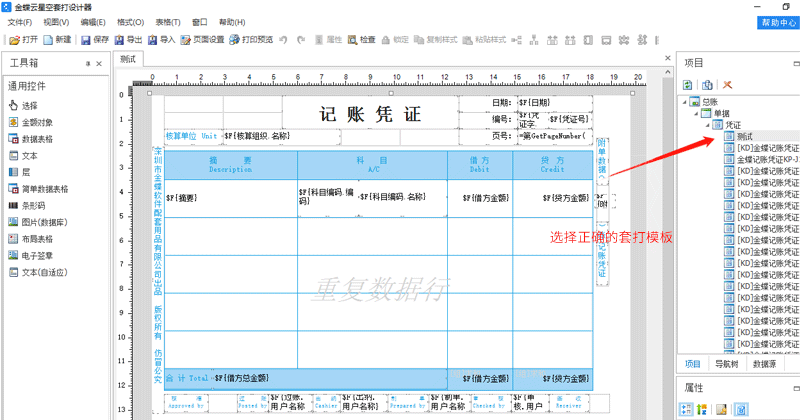The image size is (800, 420).
Task: Collapse the 总账 tree node
Action: pos(685,102)
